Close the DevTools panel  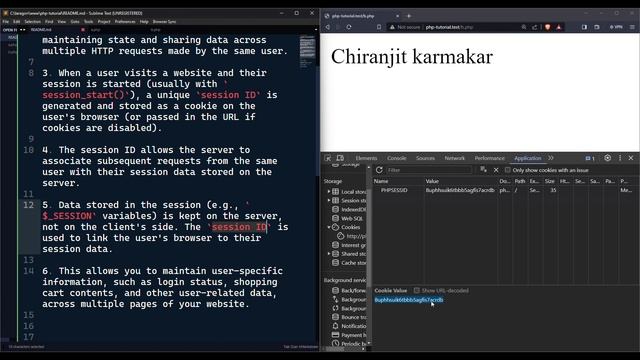631,158
